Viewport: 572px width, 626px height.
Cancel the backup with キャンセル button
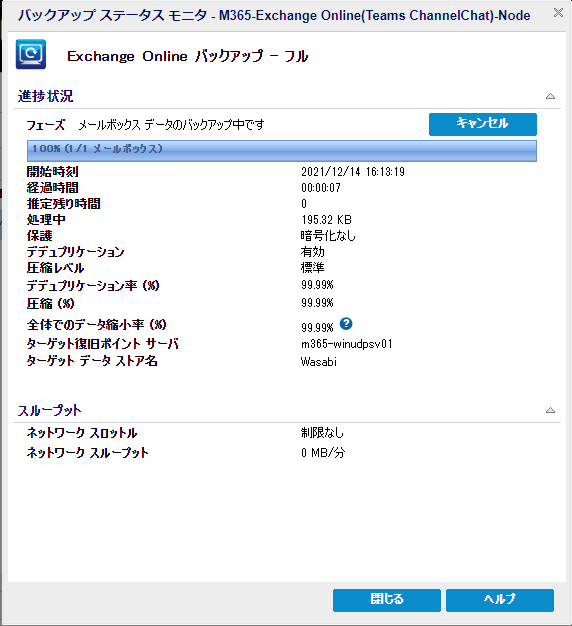tap(483, 124)
